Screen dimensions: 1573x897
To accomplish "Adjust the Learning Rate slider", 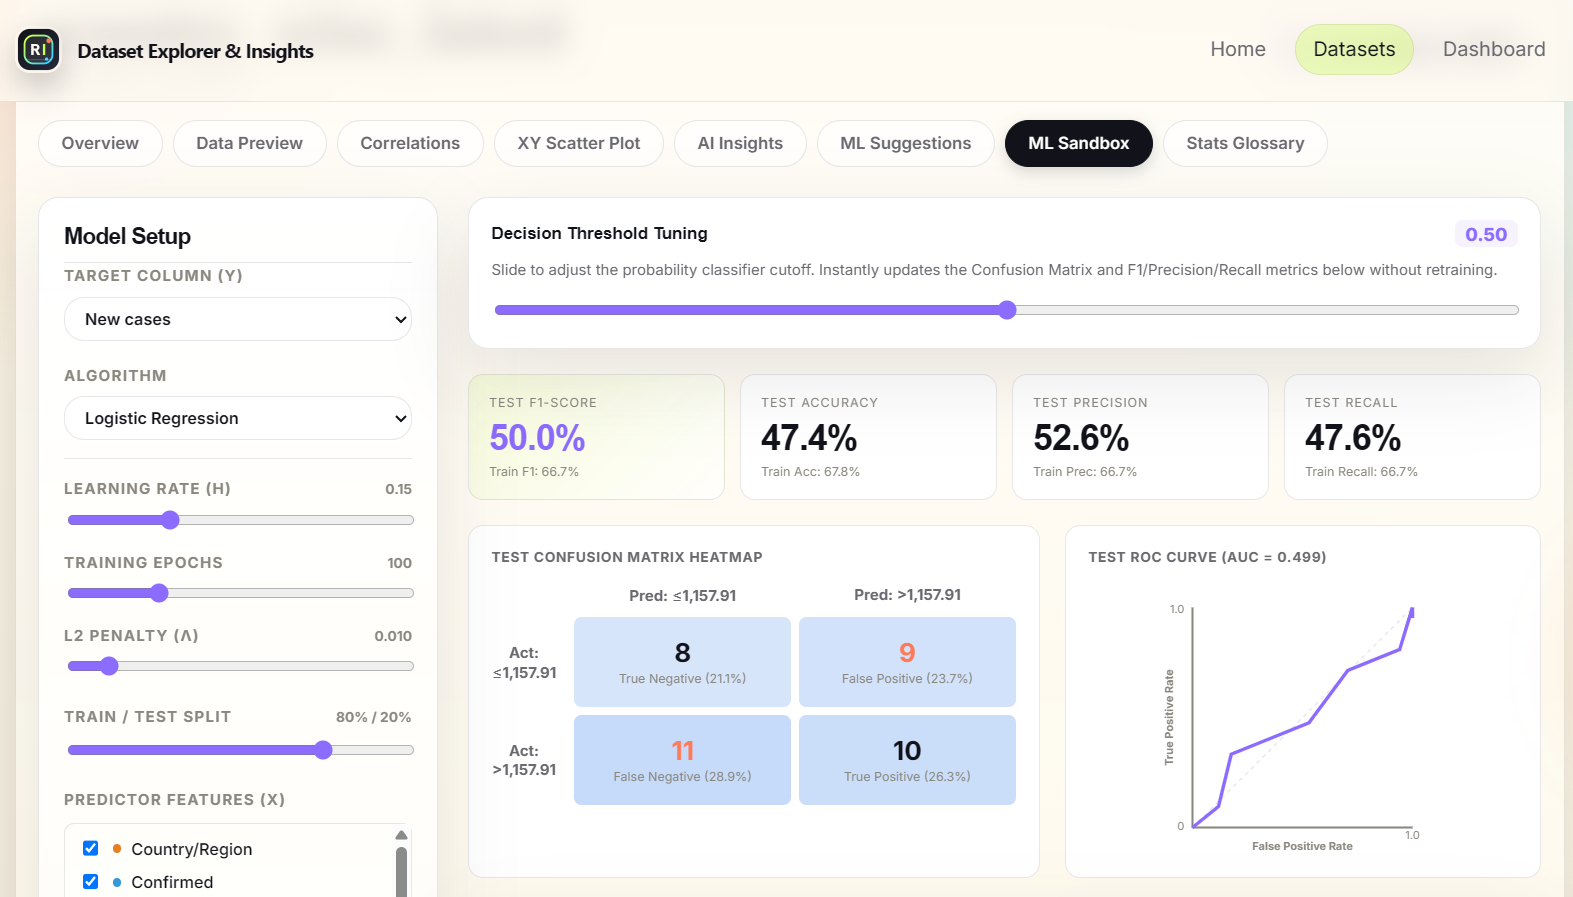I will pos(240,520).
